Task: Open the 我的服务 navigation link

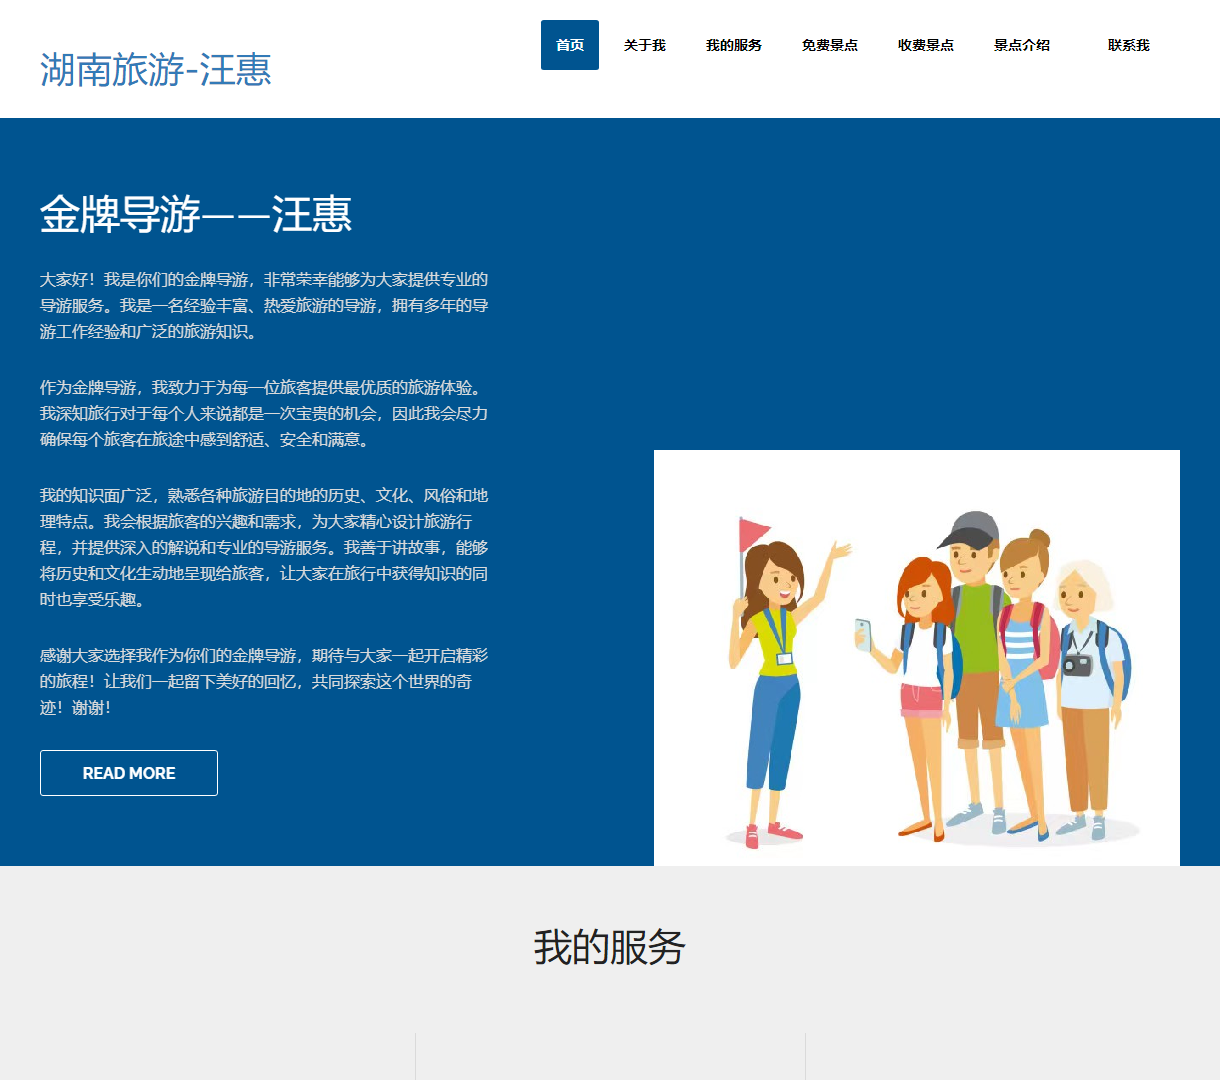Action: pyautogui.click(x=733, y=44)
